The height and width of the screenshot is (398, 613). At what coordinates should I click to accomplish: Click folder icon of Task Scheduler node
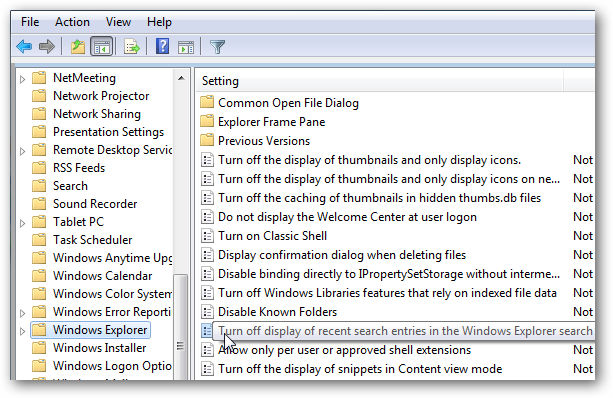[x=39, y=240]
